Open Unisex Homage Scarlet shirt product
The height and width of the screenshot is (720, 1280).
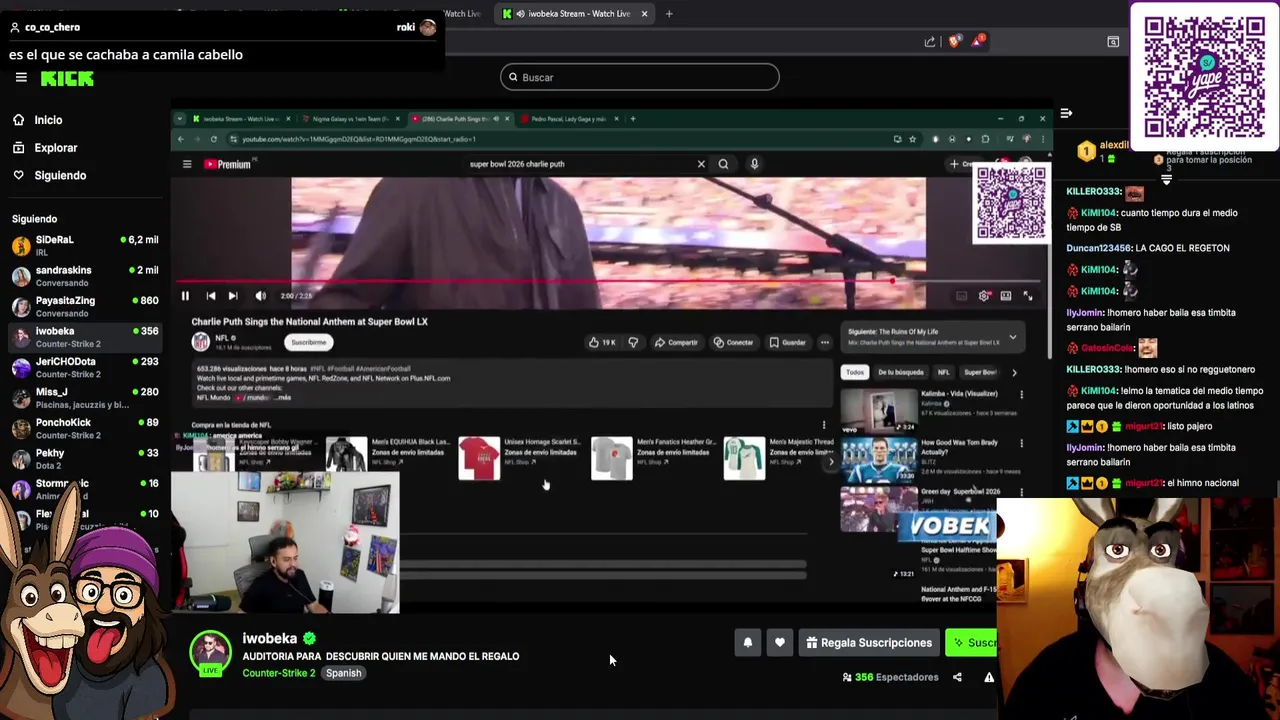[480, 458]
